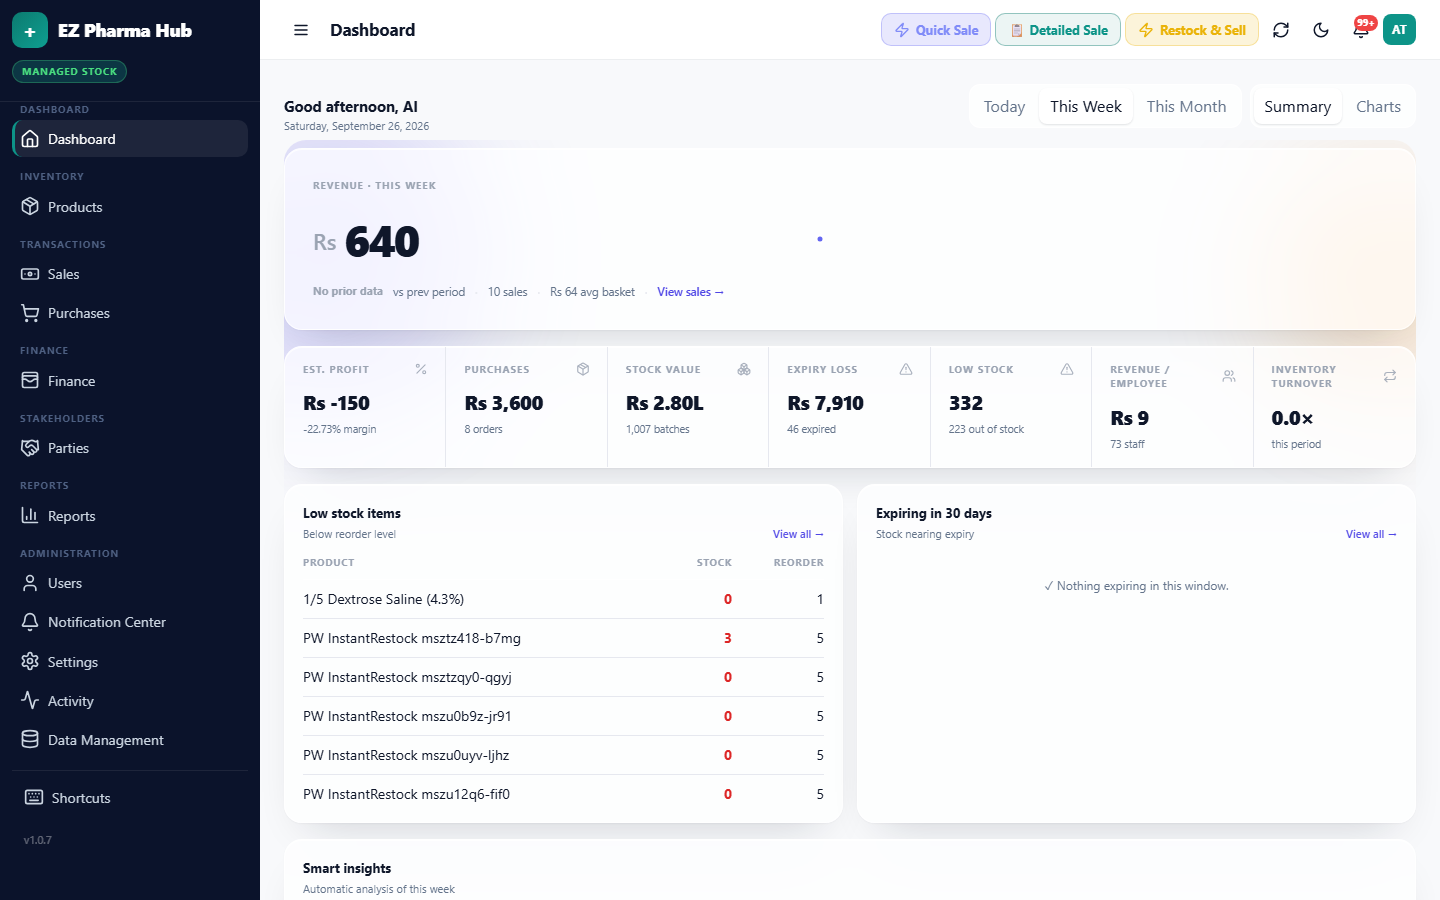Open the AT user avatar menu

1399,30
